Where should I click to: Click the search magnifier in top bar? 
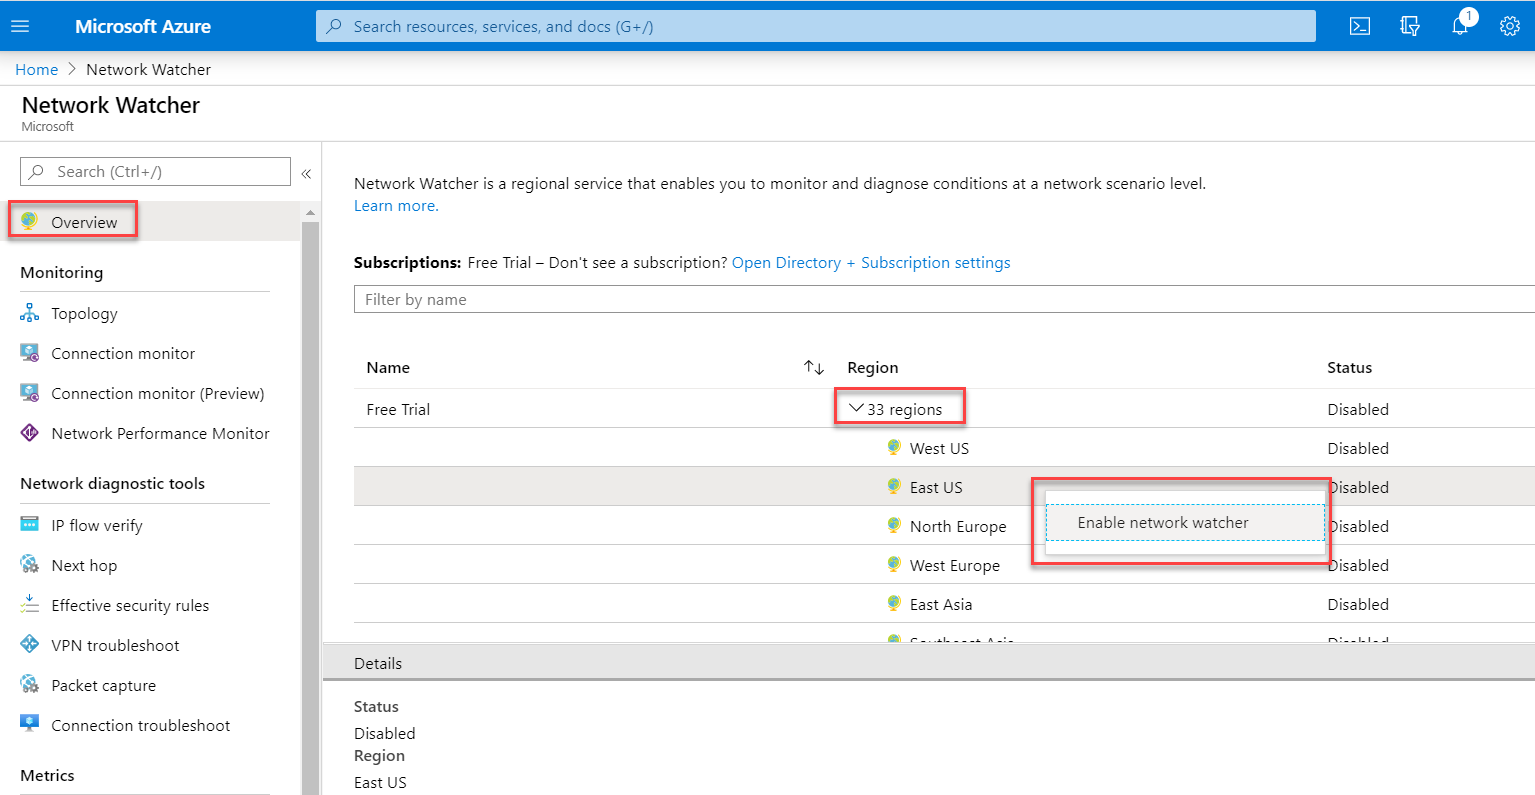pos(335,26)
